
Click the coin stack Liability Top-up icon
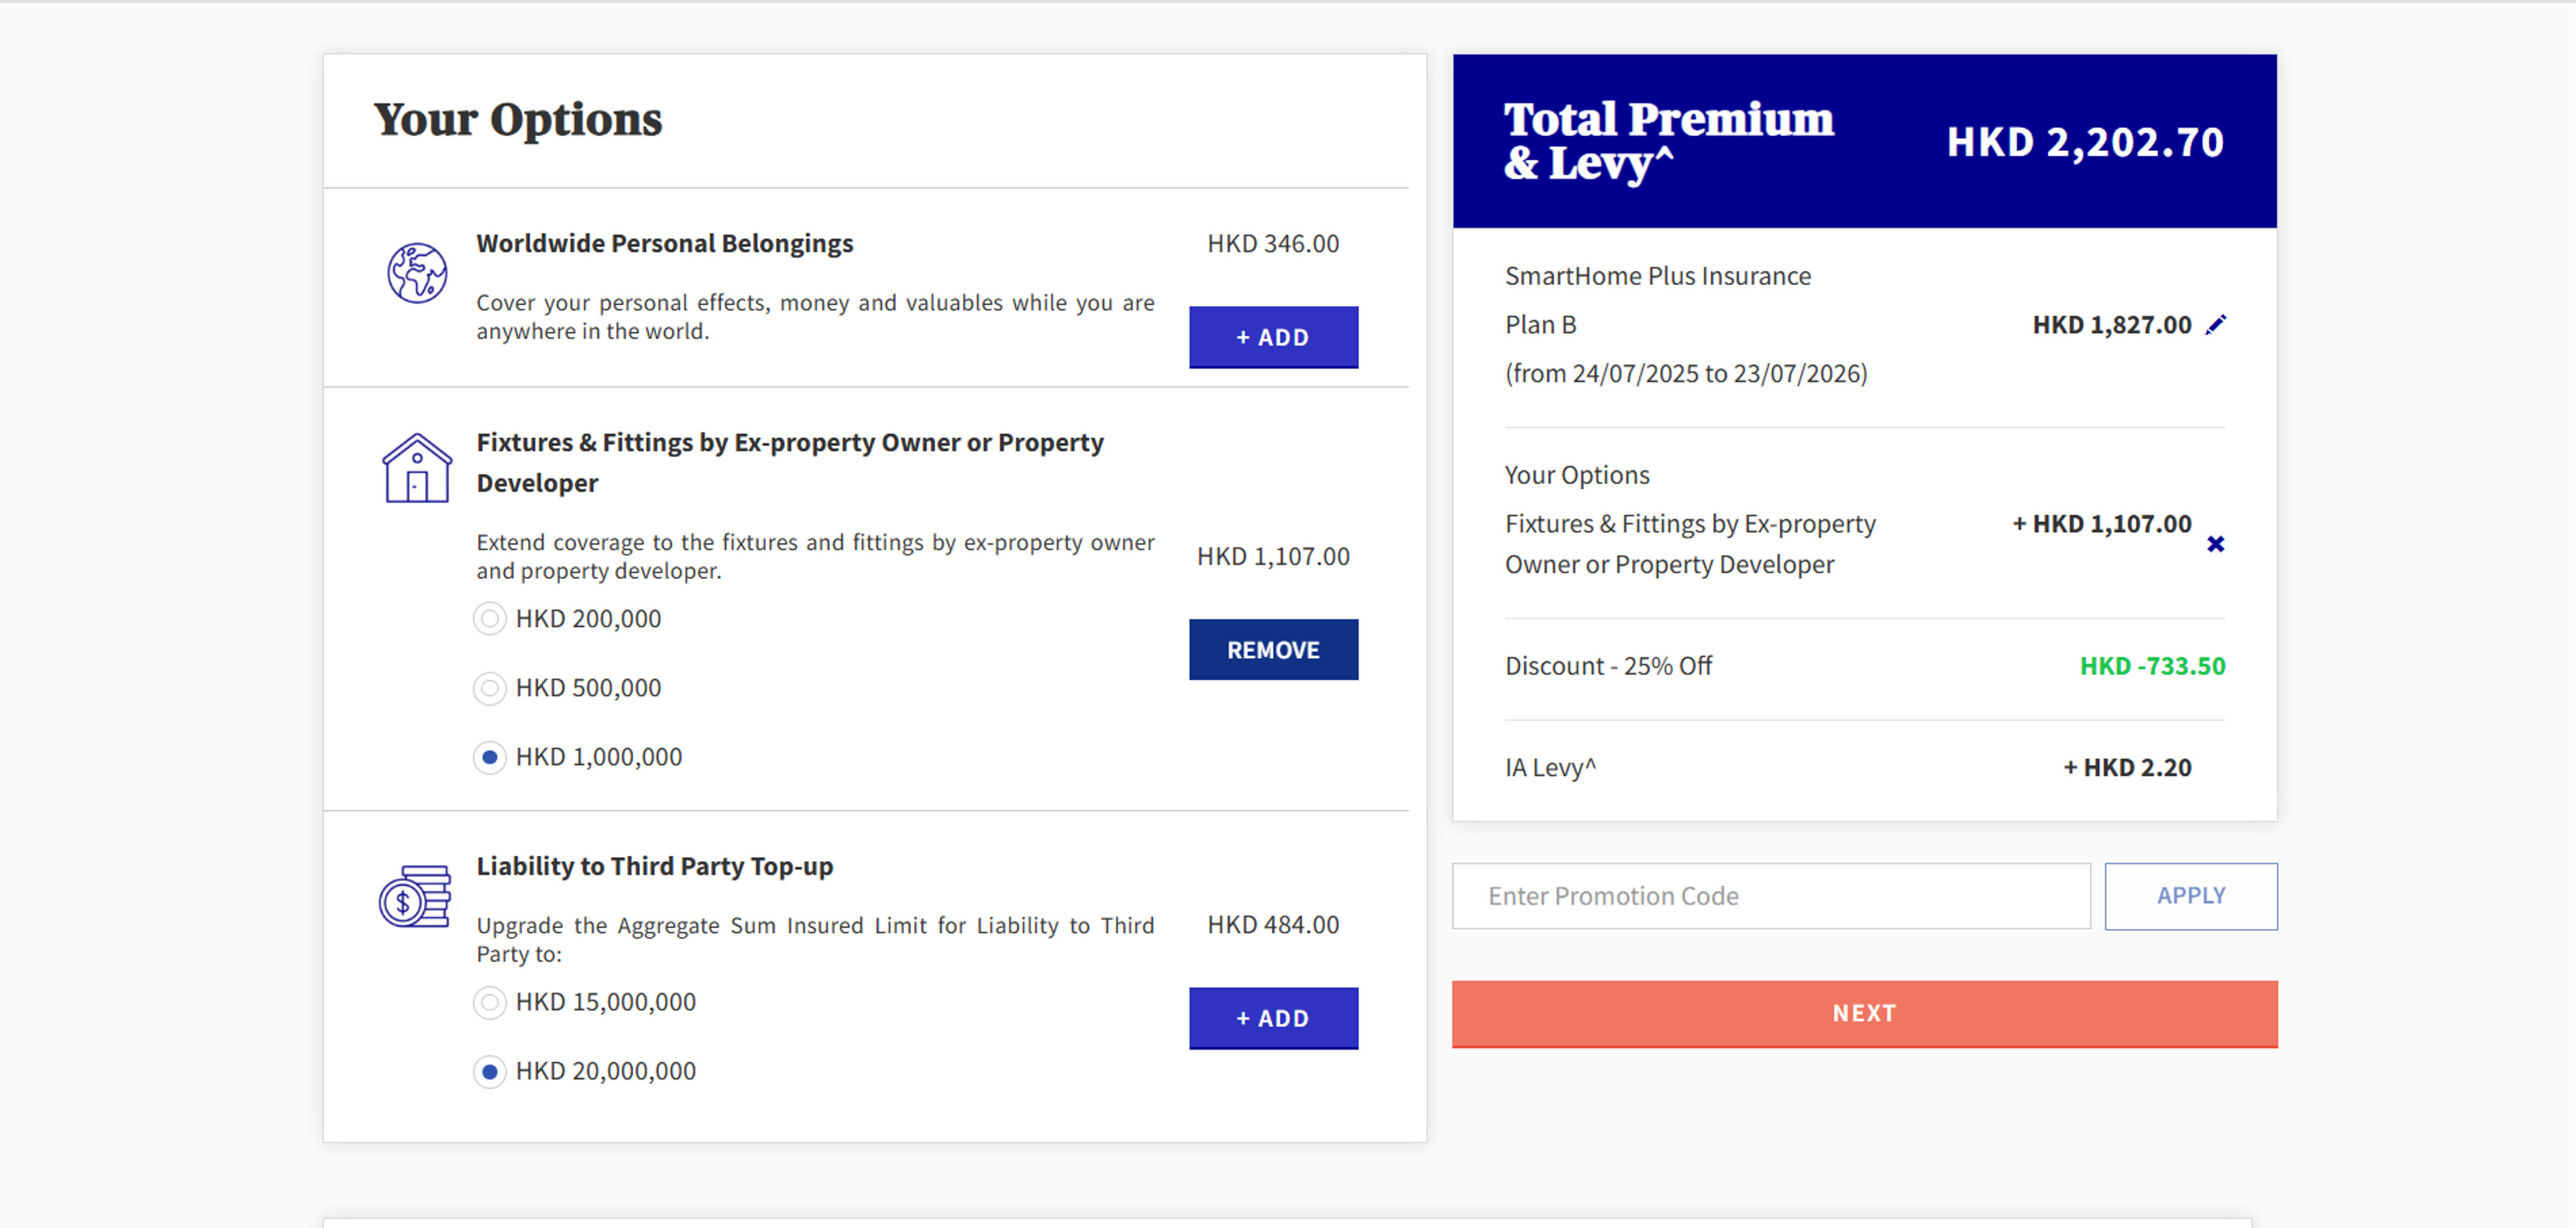[x=415, y=896]
